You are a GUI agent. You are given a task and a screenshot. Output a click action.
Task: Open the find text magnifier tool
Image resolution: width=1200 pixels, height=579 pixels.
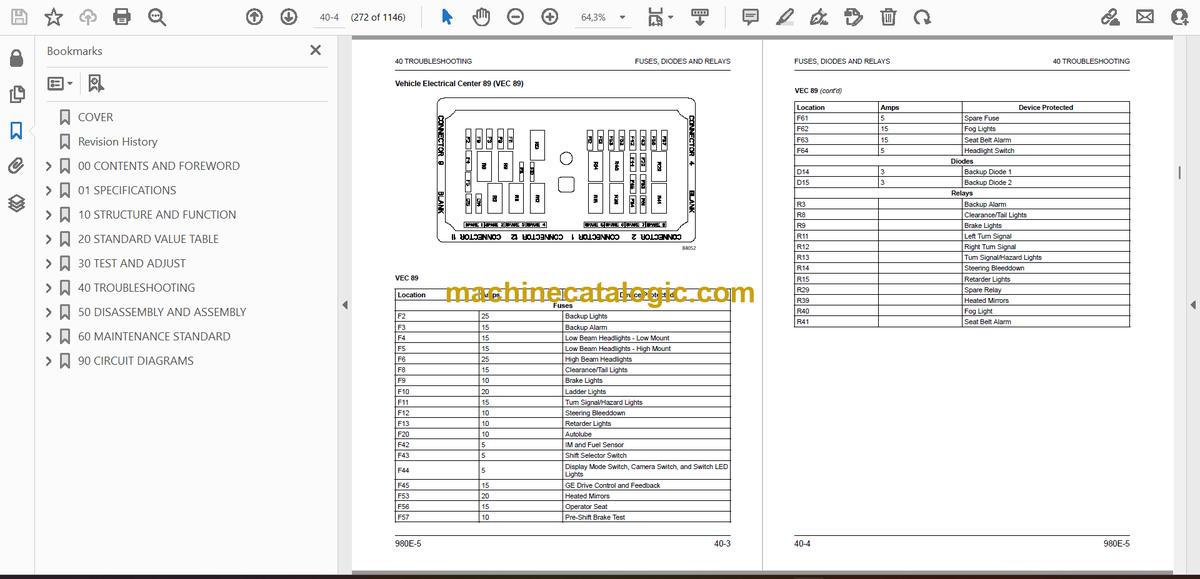point(157,17)
